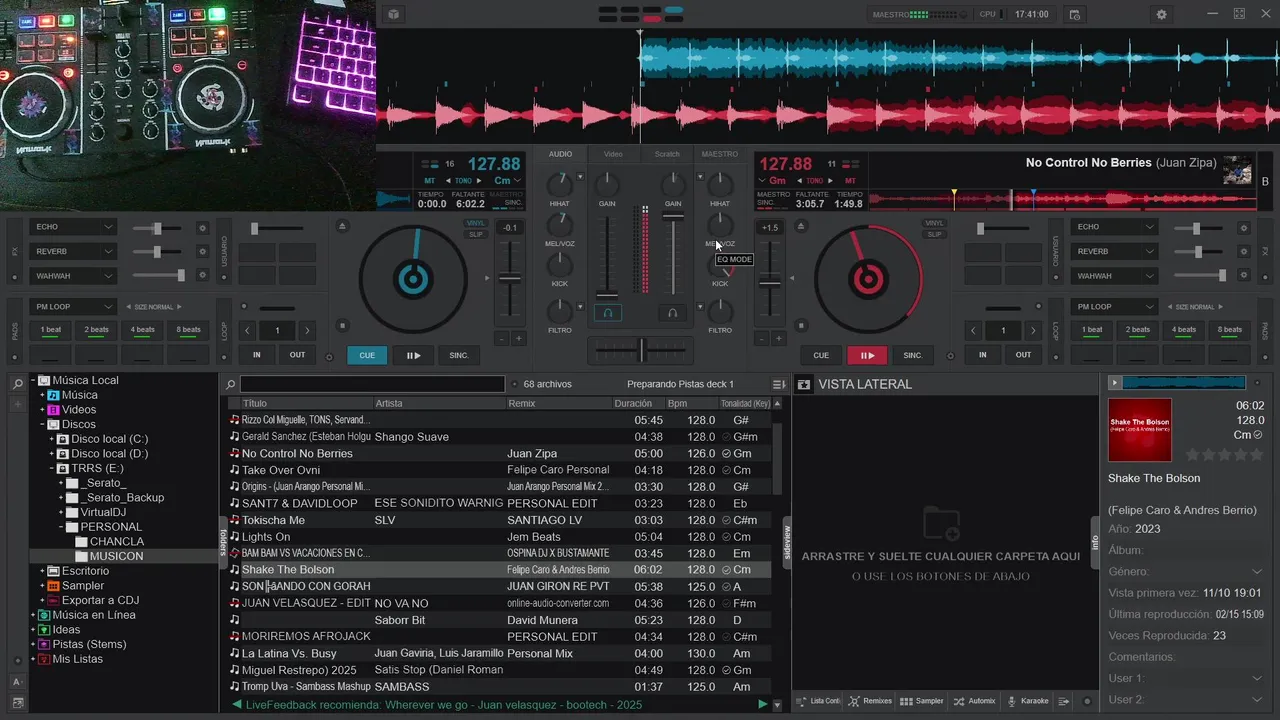Sort by the Bpm column header
Image resolution: width=1280 pixels, height=720 pixels.
[691, 404]
